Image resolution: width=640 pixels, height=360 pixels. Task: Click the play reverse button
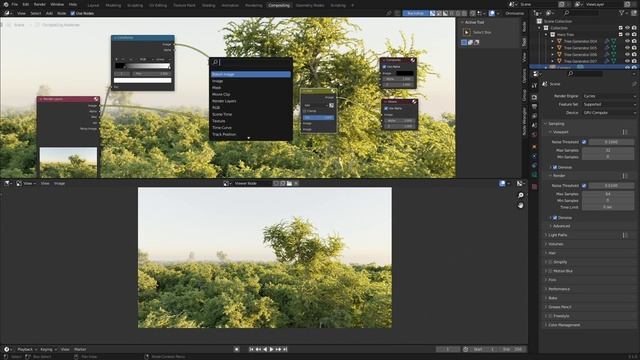tap(265, 349)
